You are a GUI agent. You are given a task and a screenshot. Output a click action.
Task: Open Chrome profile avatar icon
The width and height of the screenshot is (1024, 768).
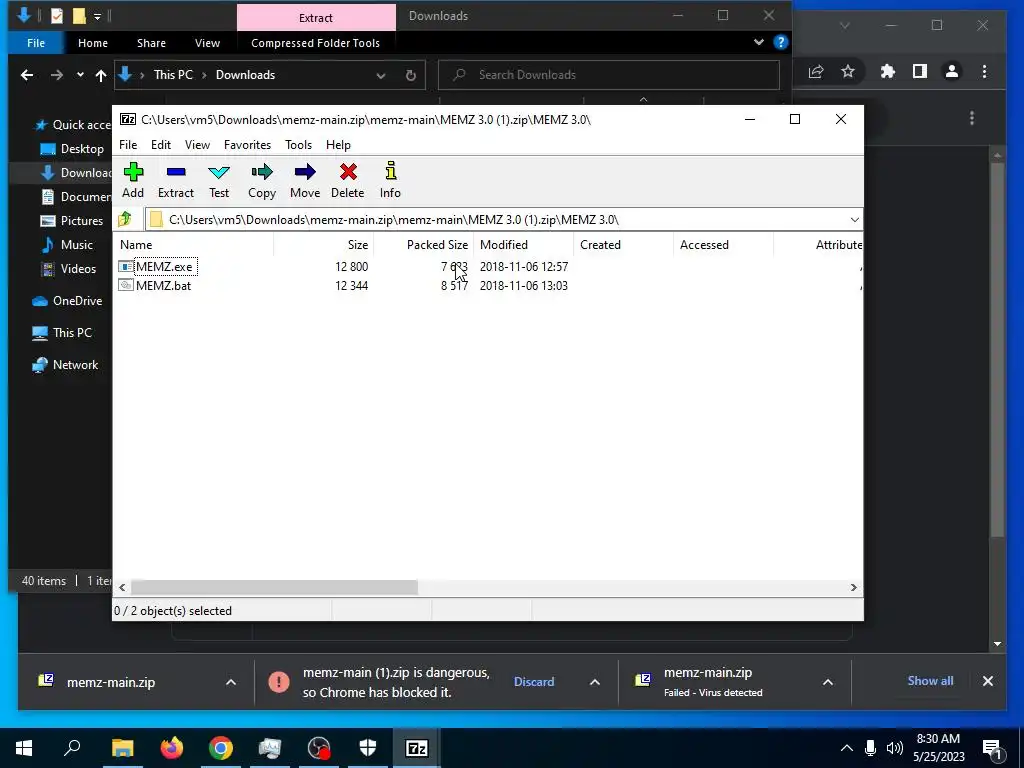[952, 71]
